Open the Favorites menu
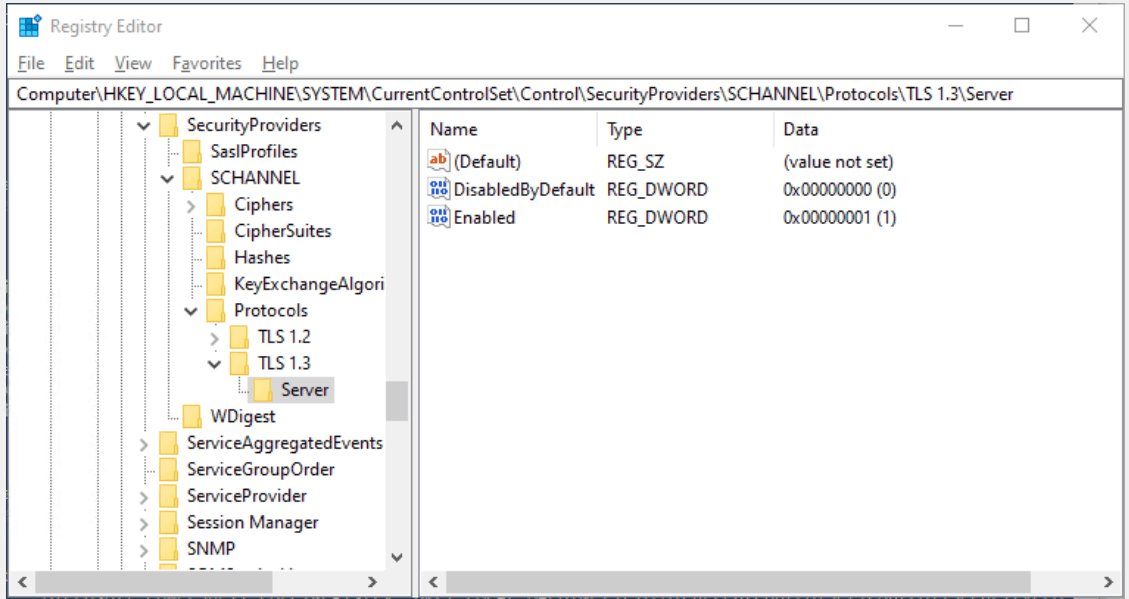 (x=206, y=63)
